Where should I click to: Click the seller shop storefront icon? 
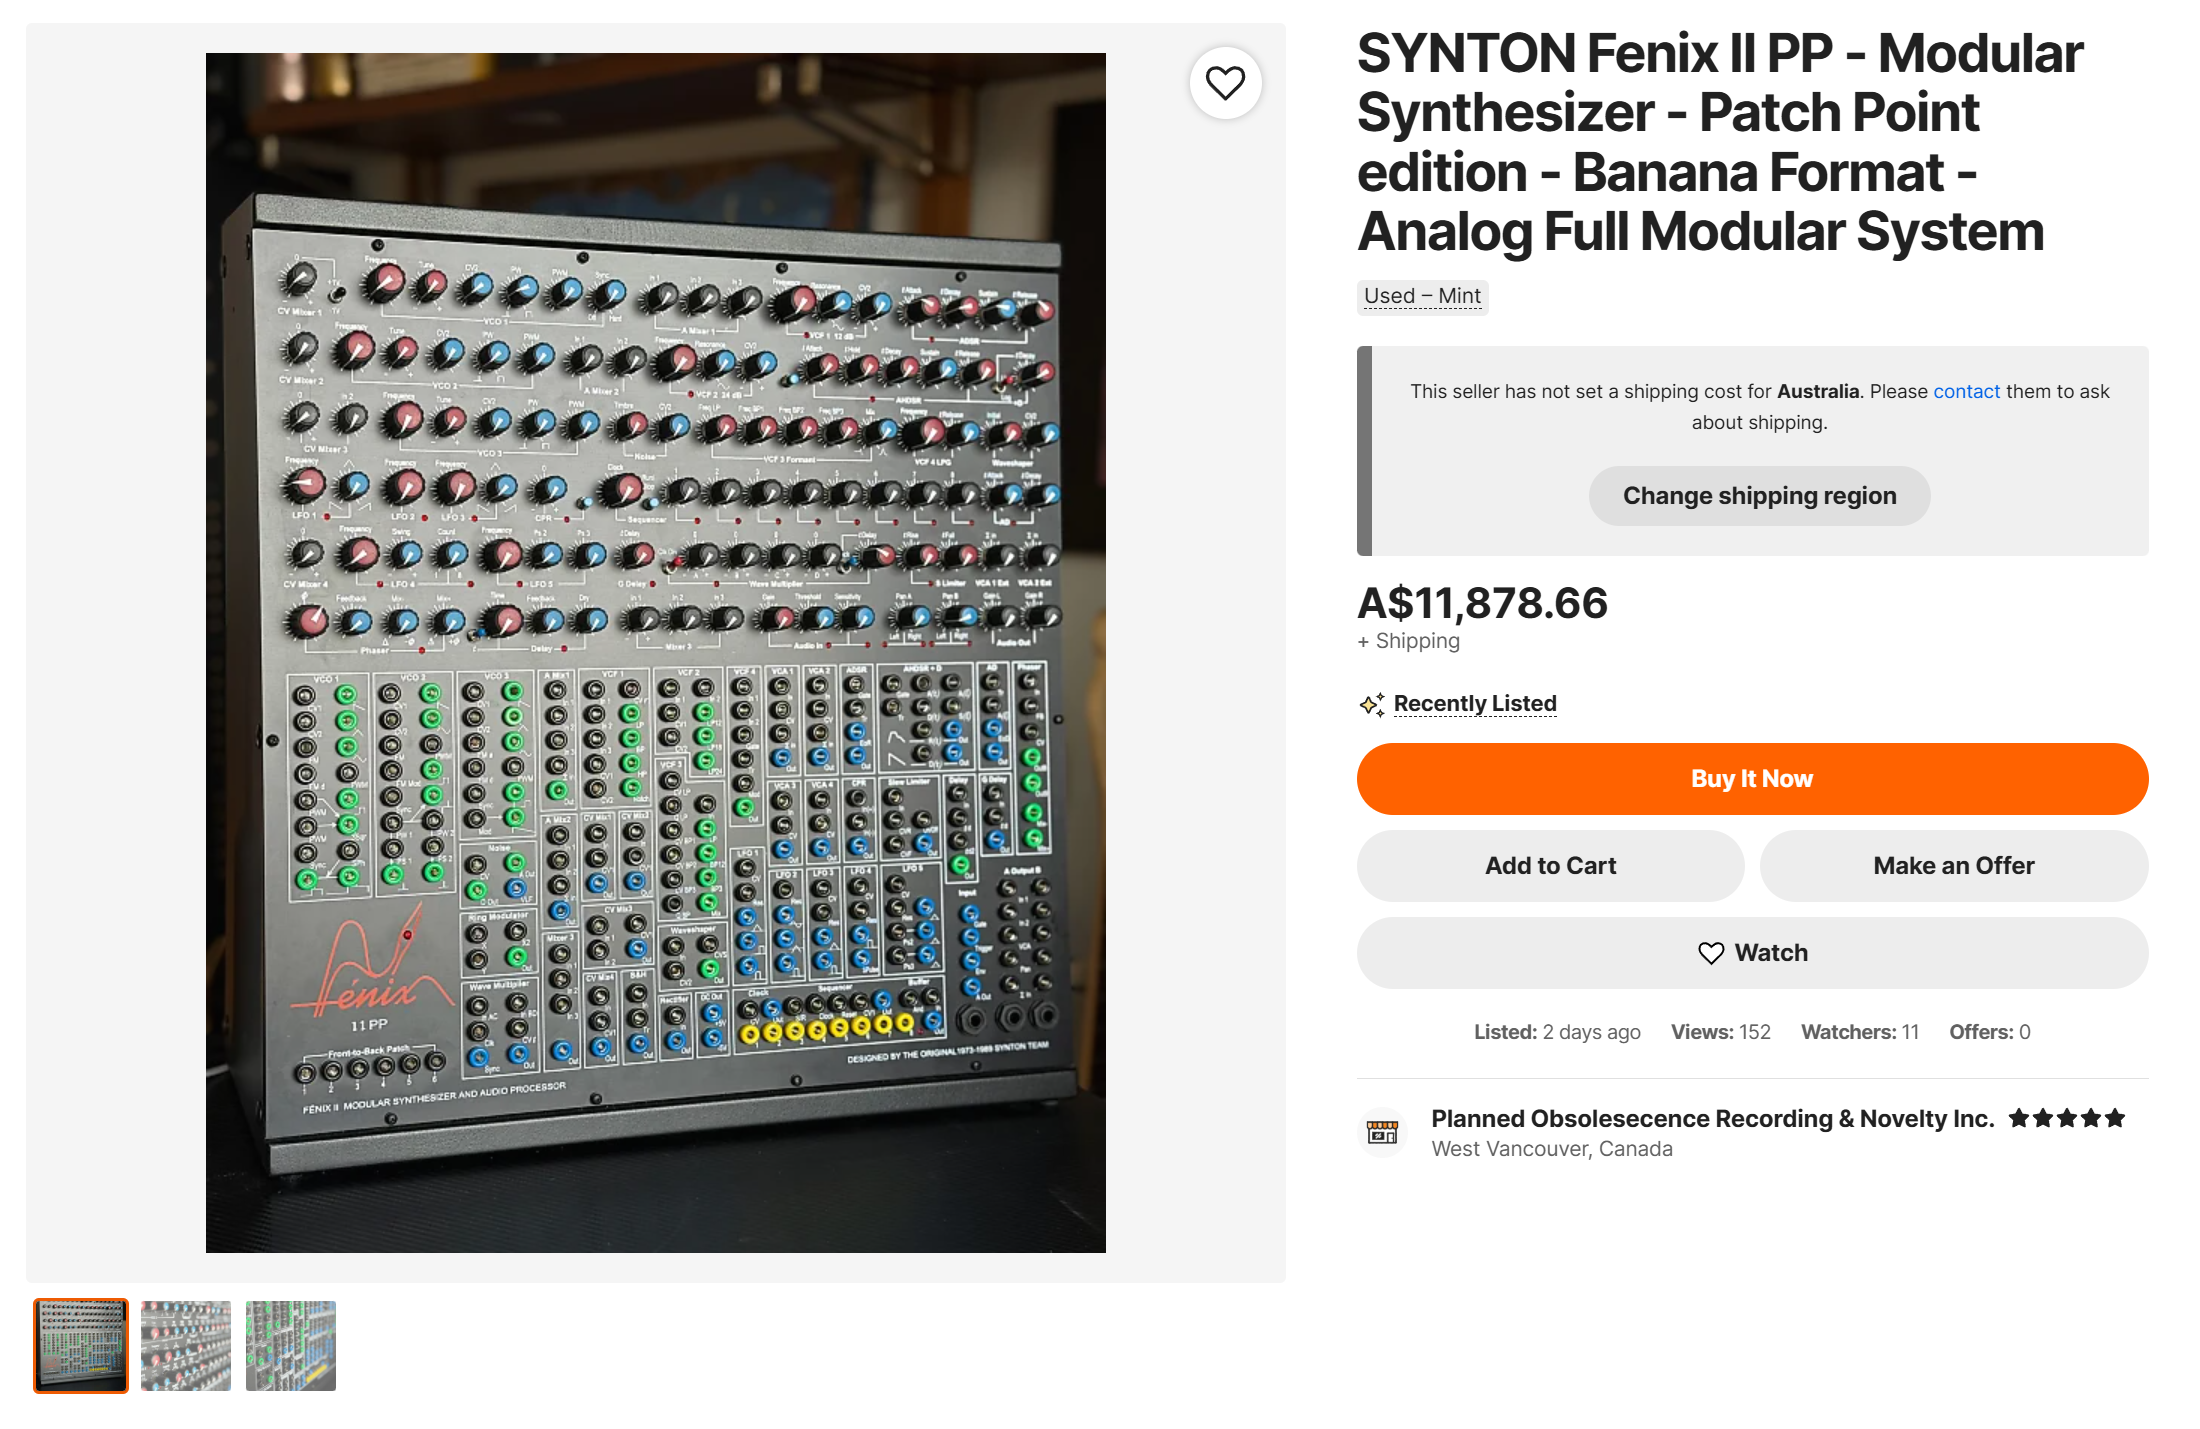pyautogui.click(x=1382, y=1132)
